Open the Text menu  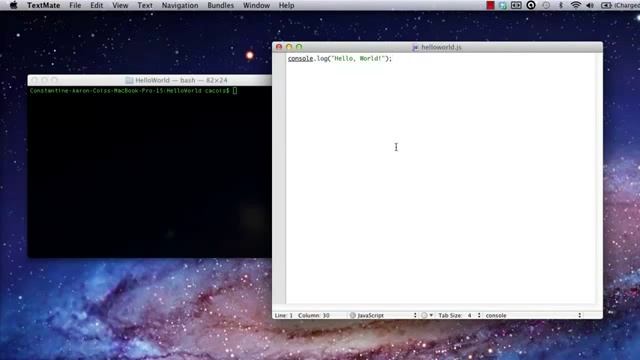pos(145,5)
